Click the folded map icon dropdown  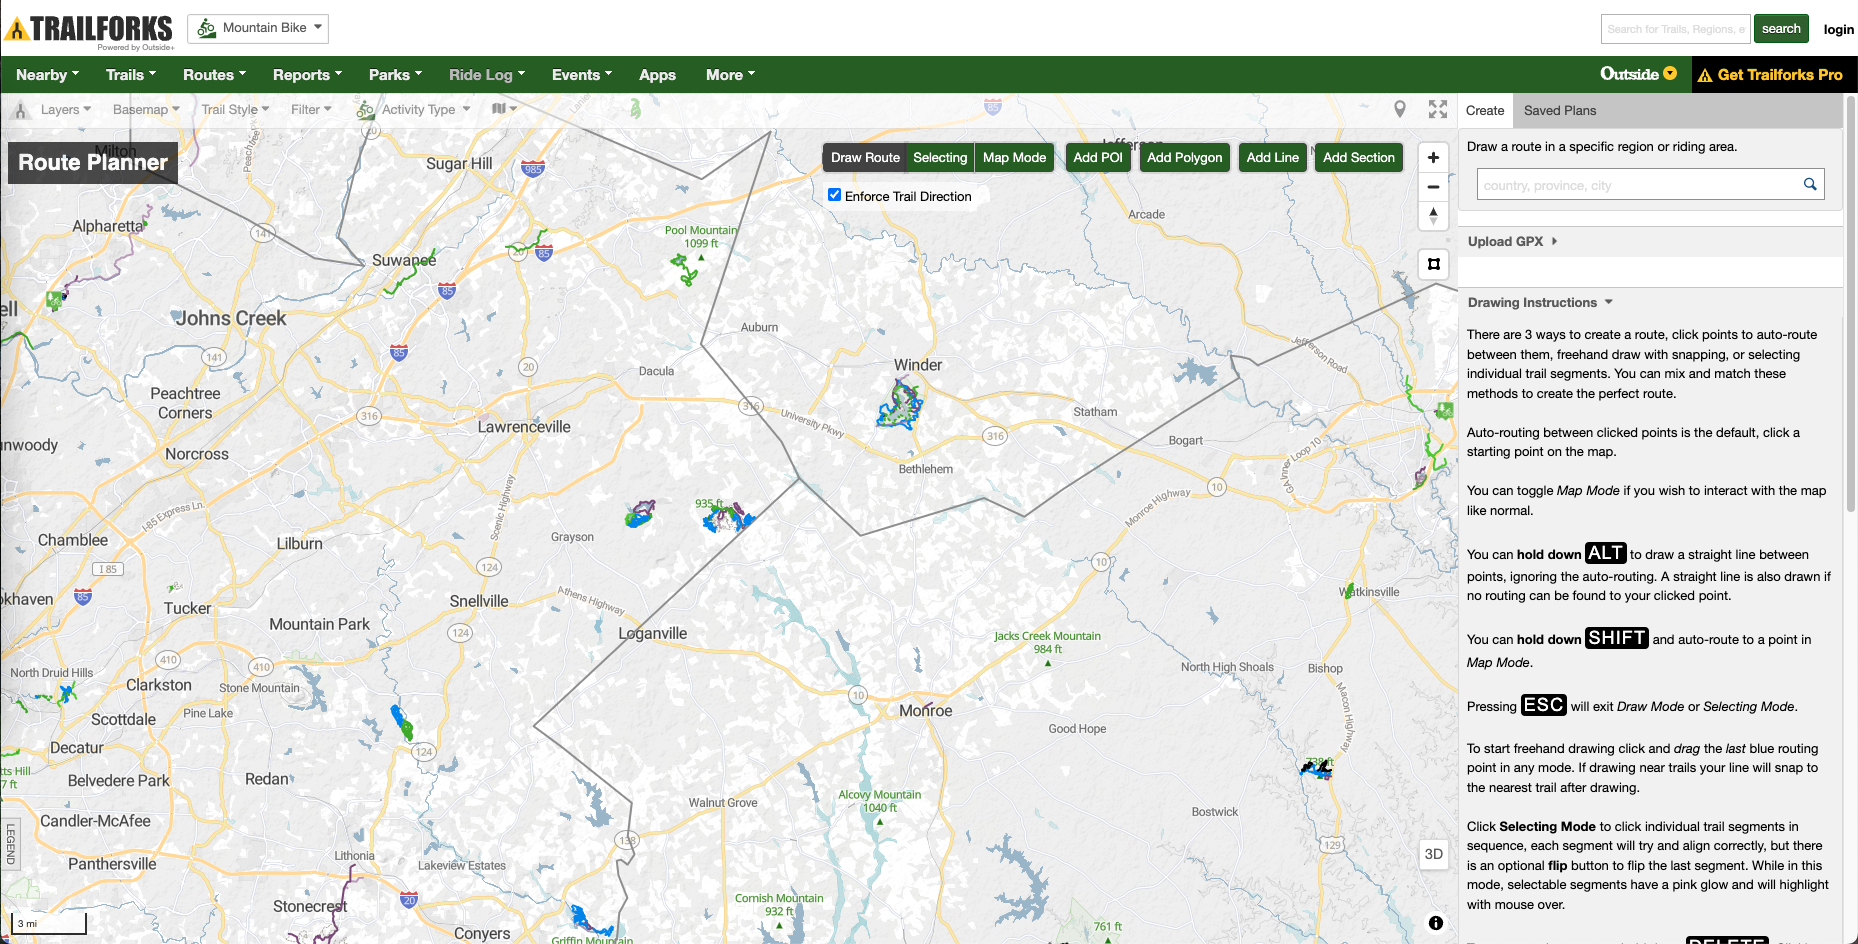pyautogui.click(x=504, y=109)
